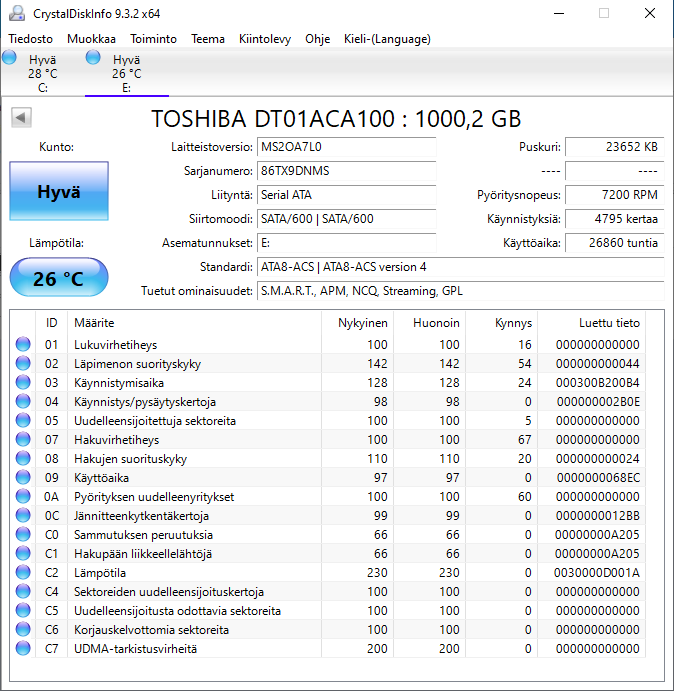Click the previous disk arrow button
The width and height of the screenshot is (674, 691).
point(19,118)
